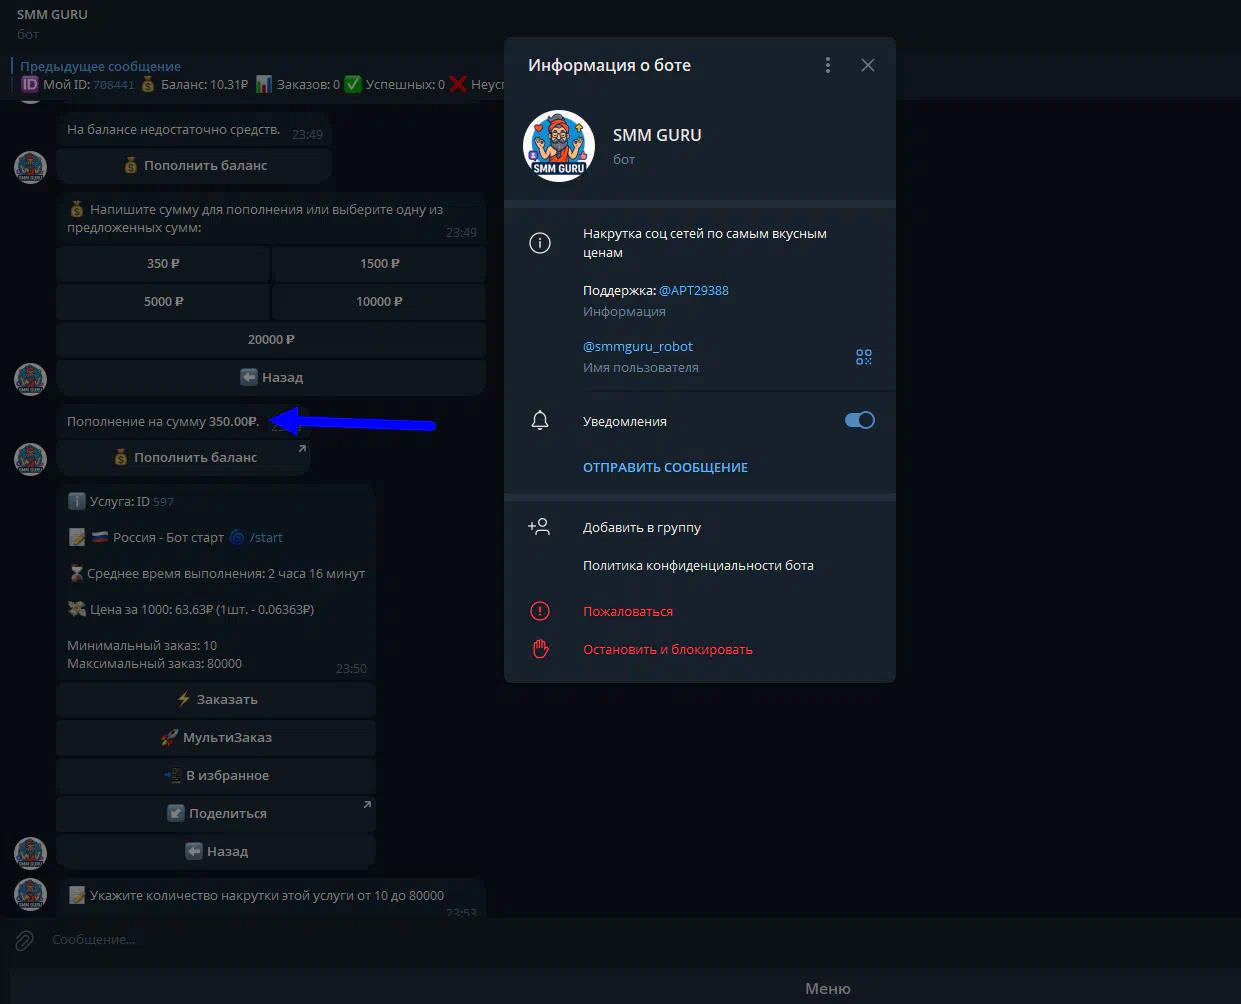1241x1004 pixels.
Task: Click the text На балансе недостаточно средств
Action: 174,130
